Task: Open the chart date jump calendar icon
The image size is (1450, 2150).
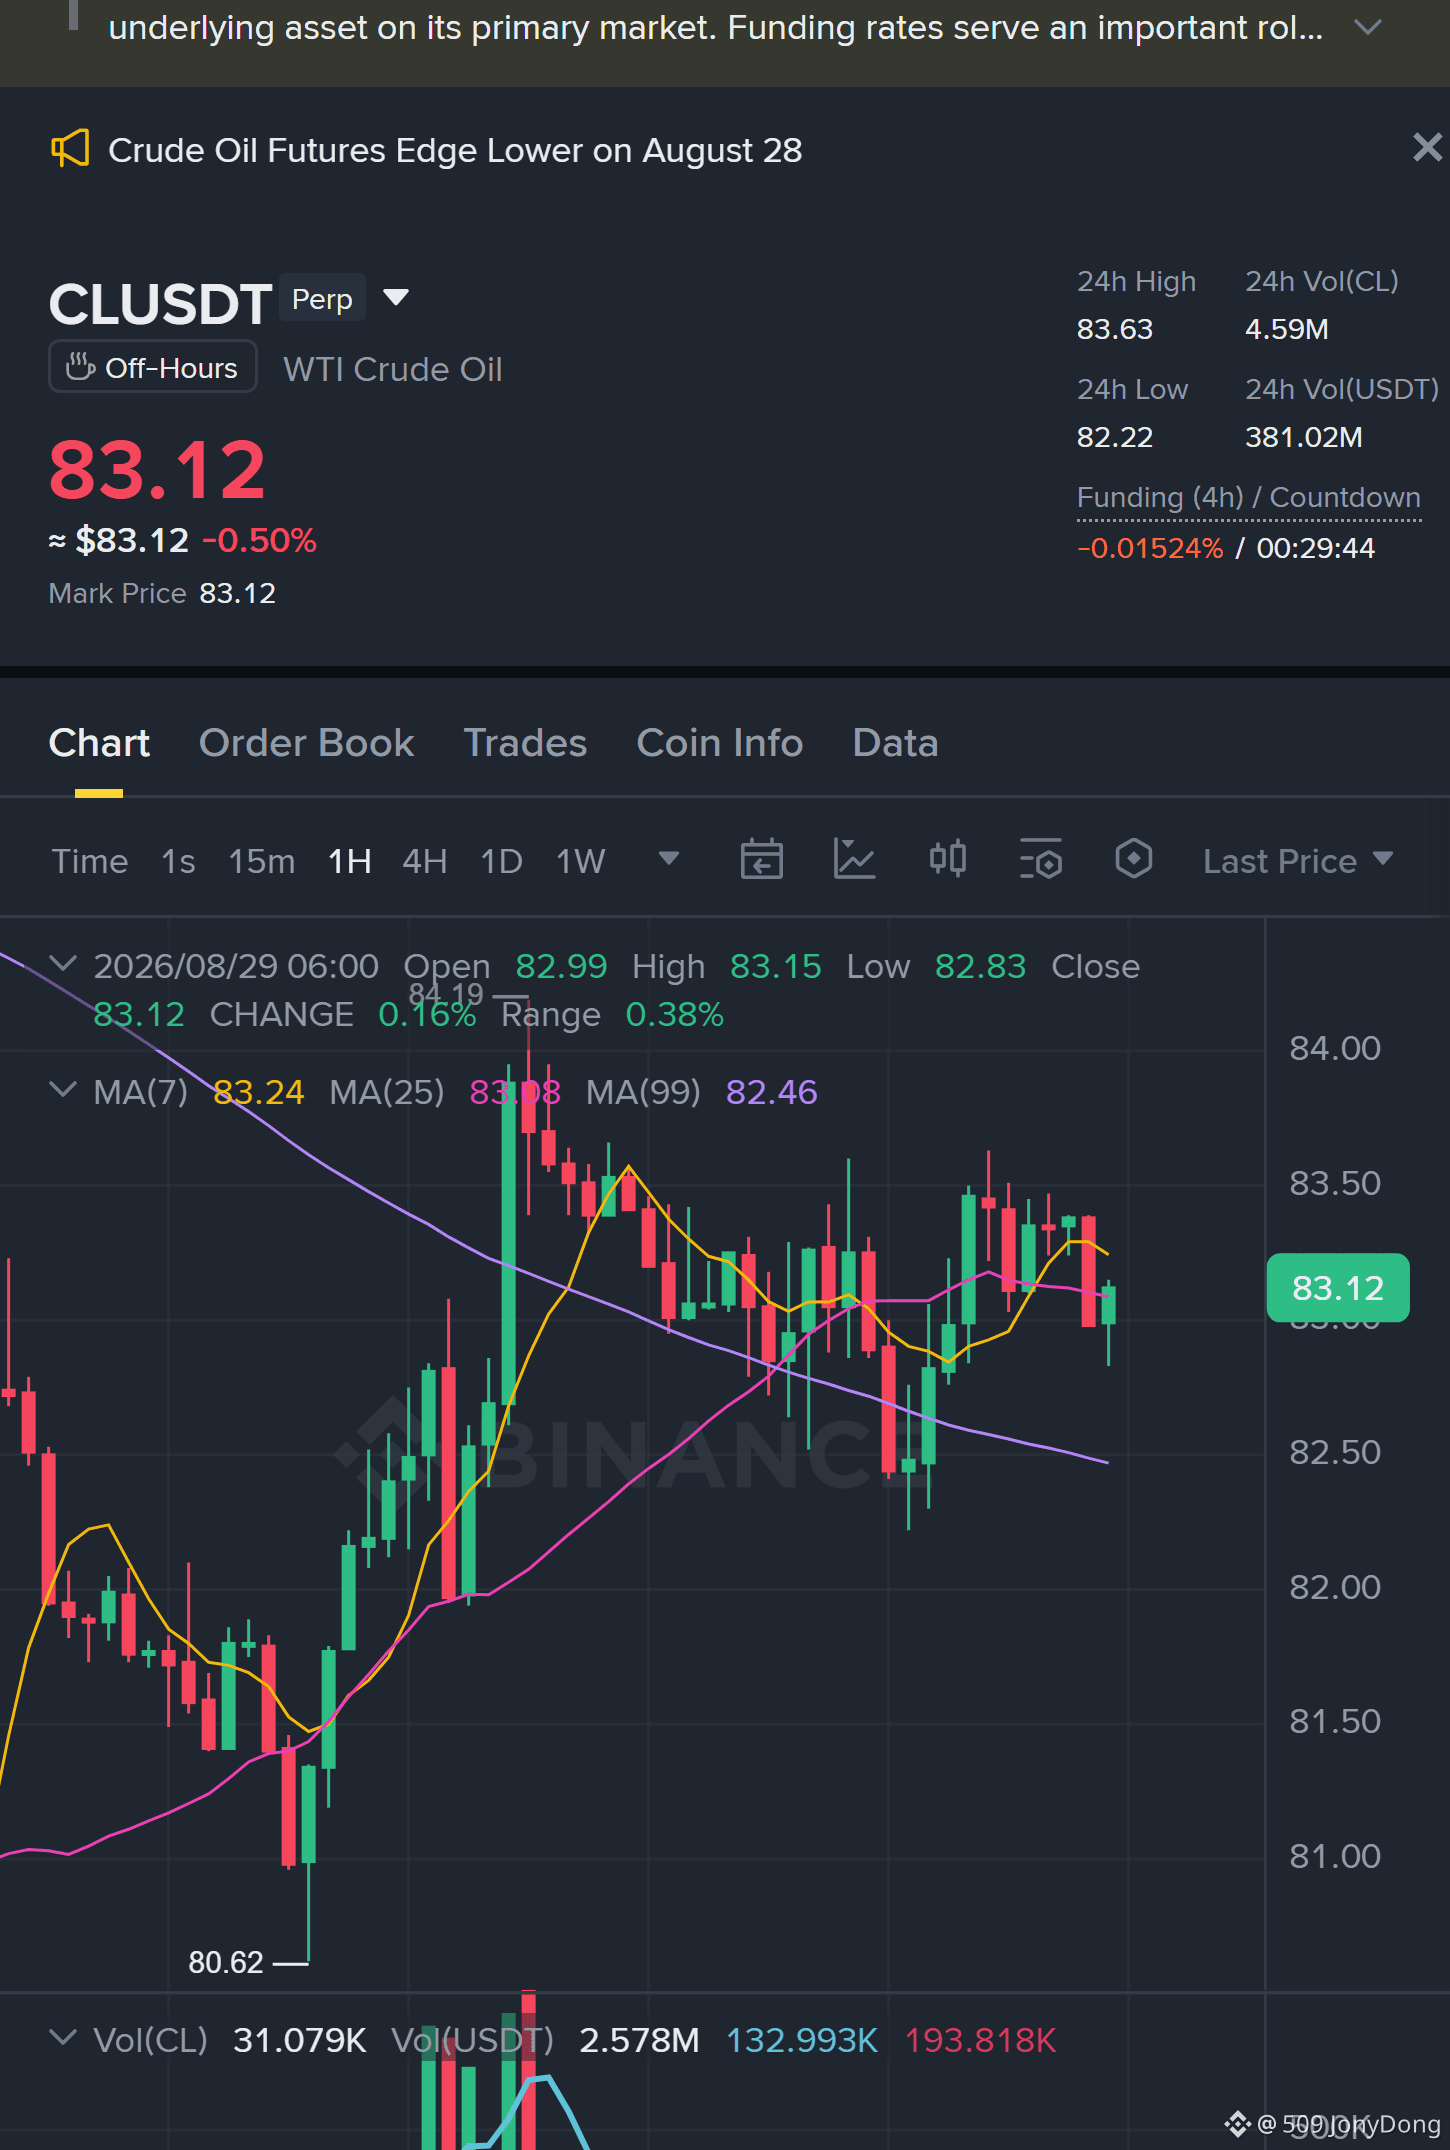Action: pos(761,859)
